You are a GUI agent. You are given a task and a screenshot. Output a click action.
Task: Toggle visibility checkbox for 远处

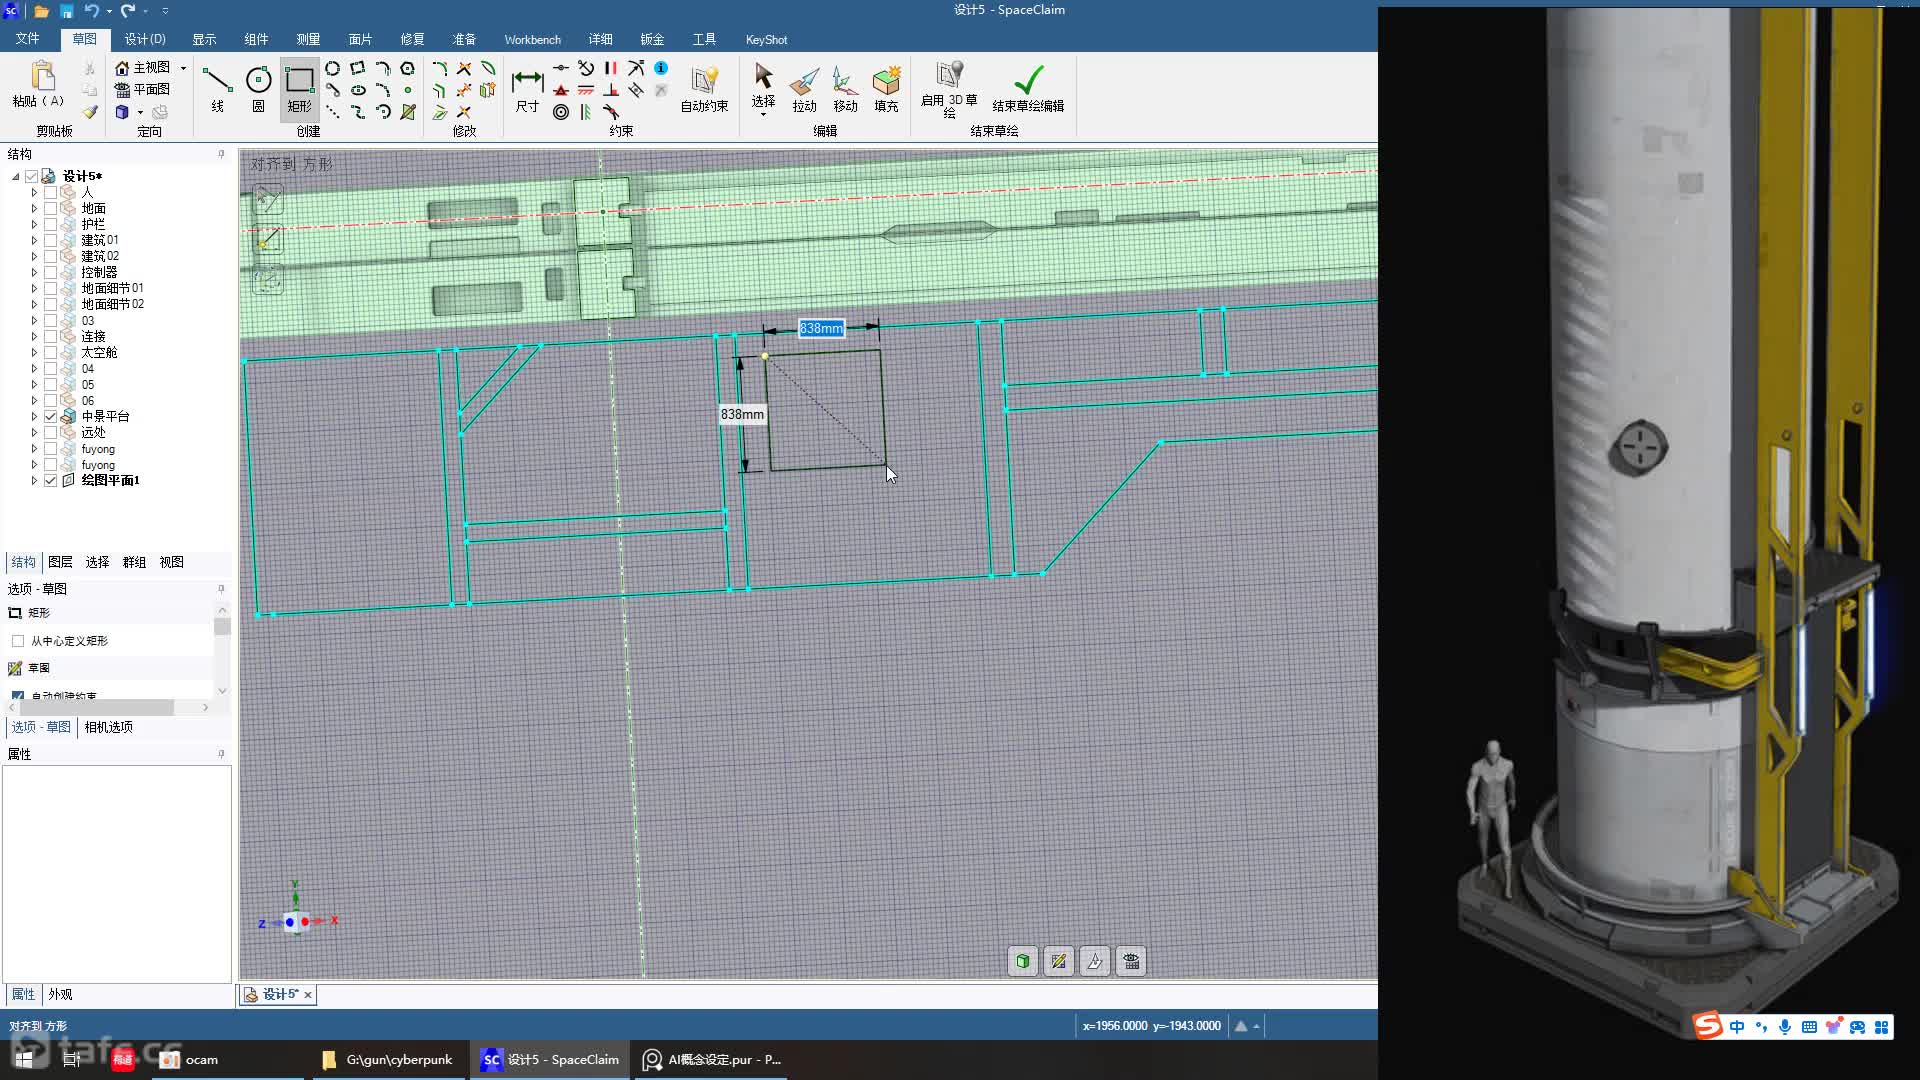pyautogui.click(x=50, y=432)
